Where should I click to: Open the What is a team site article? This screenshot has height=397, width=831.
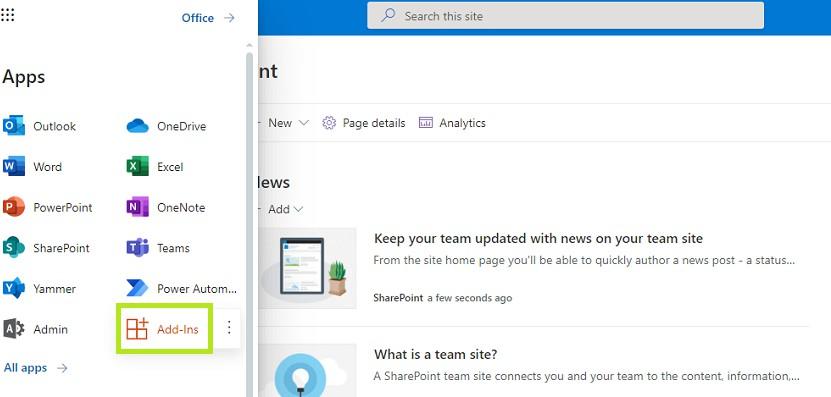436,354
